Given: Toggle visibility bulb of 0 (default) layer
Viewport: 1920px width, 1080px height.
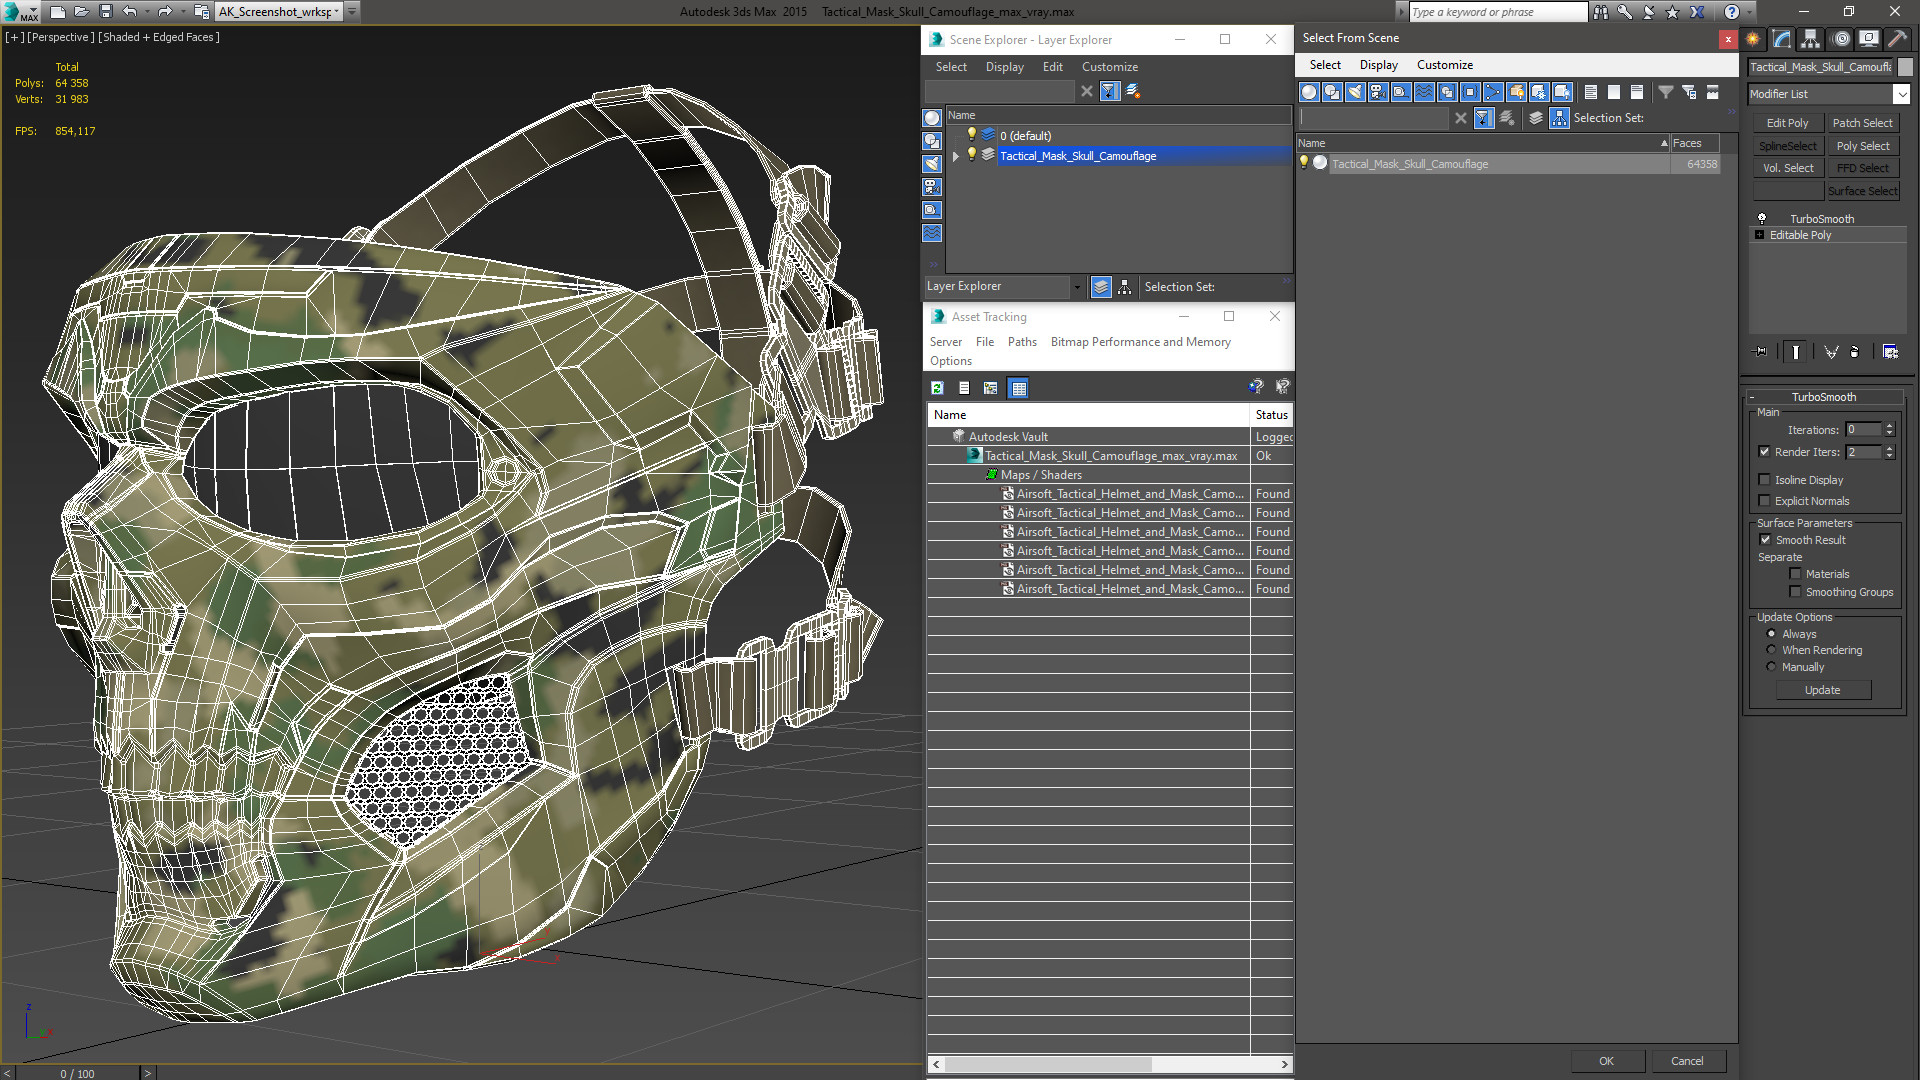Looking at the screenshot, I should click(971, 134).
